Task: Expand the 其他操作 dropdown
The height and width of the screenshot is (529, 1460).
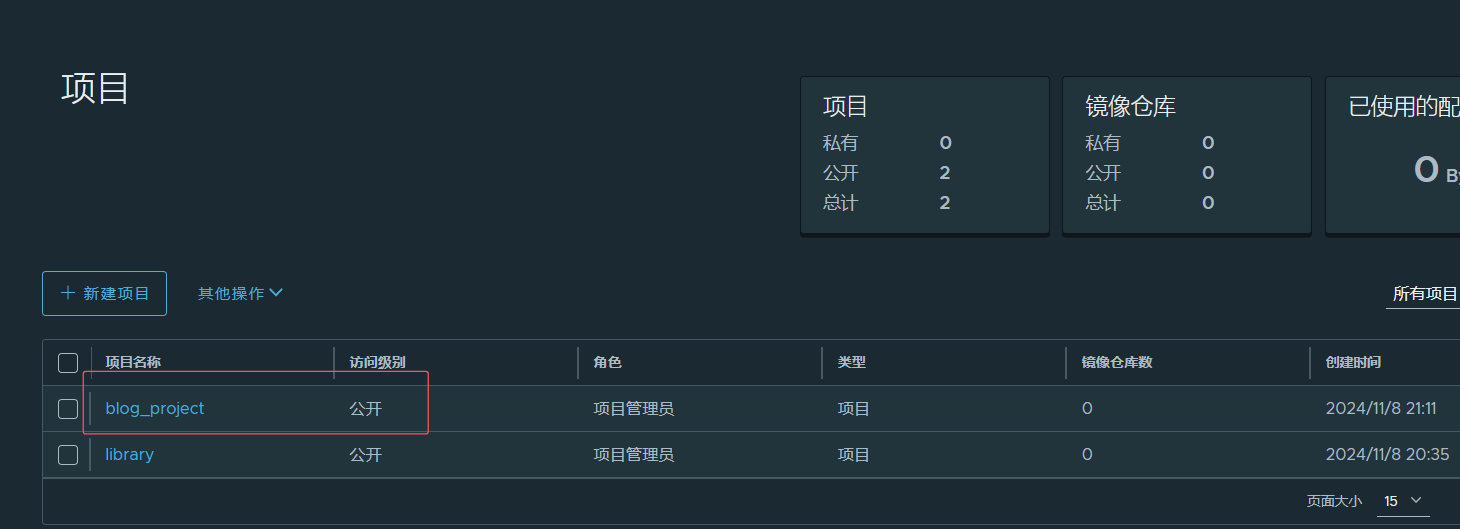Action: 240,293
